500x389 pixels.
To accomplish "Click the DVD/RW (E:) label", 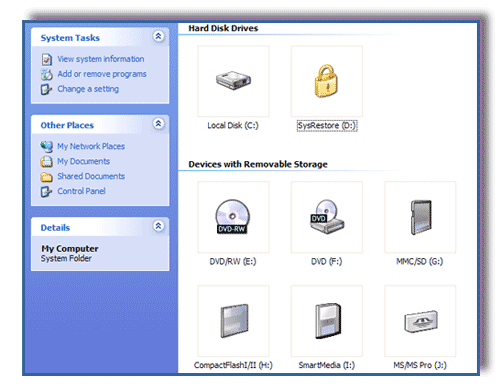I will coord(233,262).
